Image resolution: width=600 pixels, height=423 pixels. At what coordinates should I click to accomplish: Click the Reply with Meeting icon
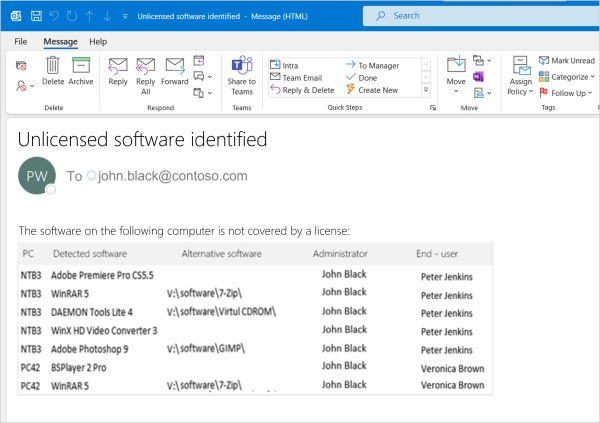click(x=199, y=60)
